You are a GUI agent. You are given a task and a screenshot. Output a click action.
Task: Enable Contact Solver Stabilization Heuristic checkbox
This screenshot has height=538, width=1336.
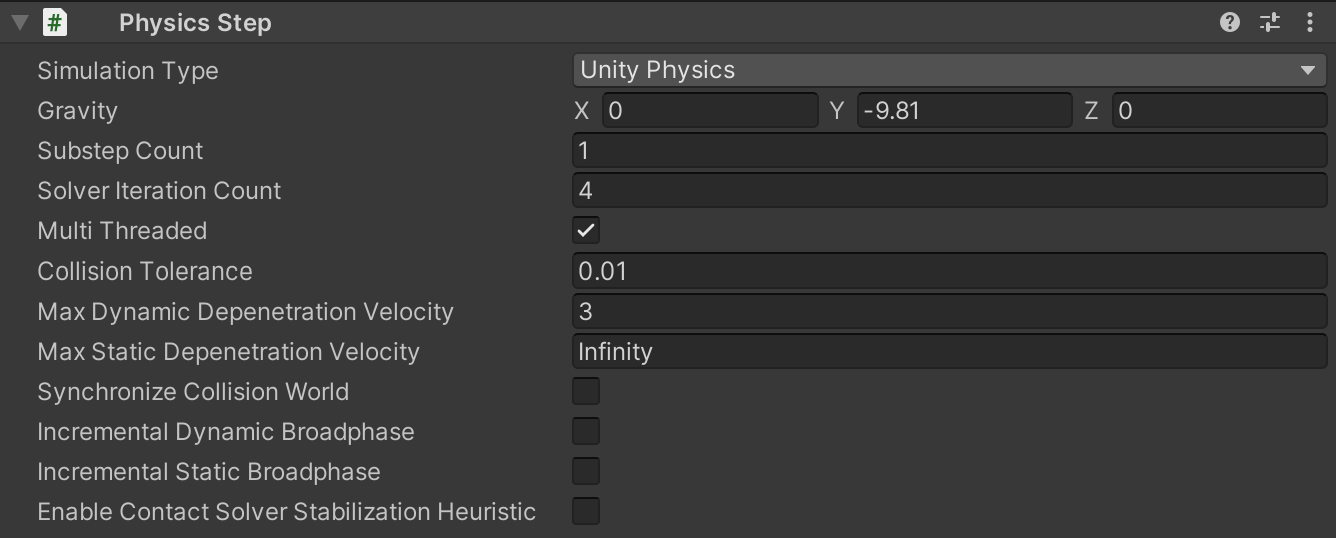coord(586,511)
